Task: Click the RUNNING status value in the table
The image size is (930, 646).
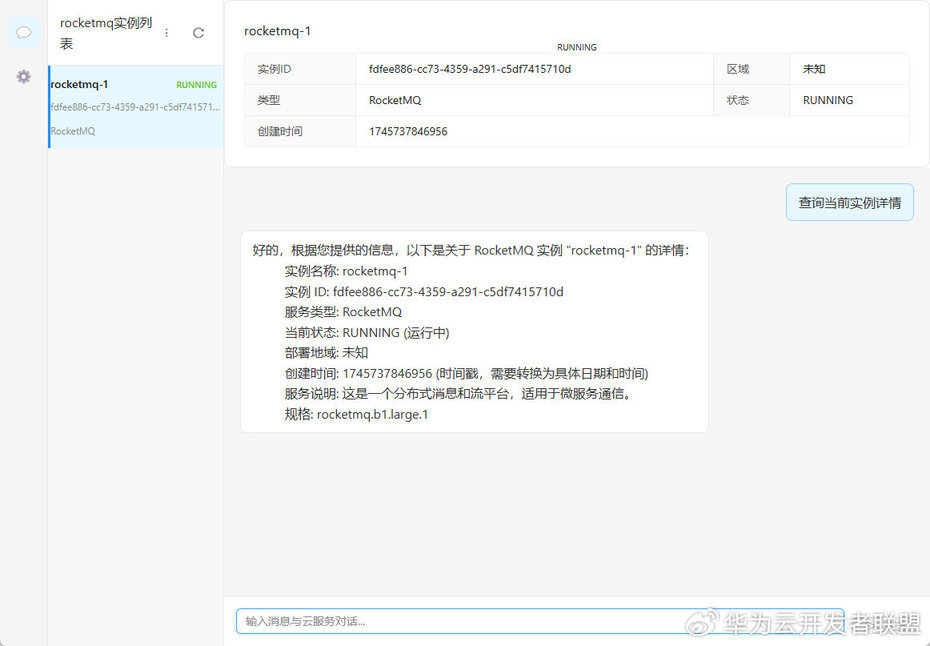Action: [x=828, y=100]
